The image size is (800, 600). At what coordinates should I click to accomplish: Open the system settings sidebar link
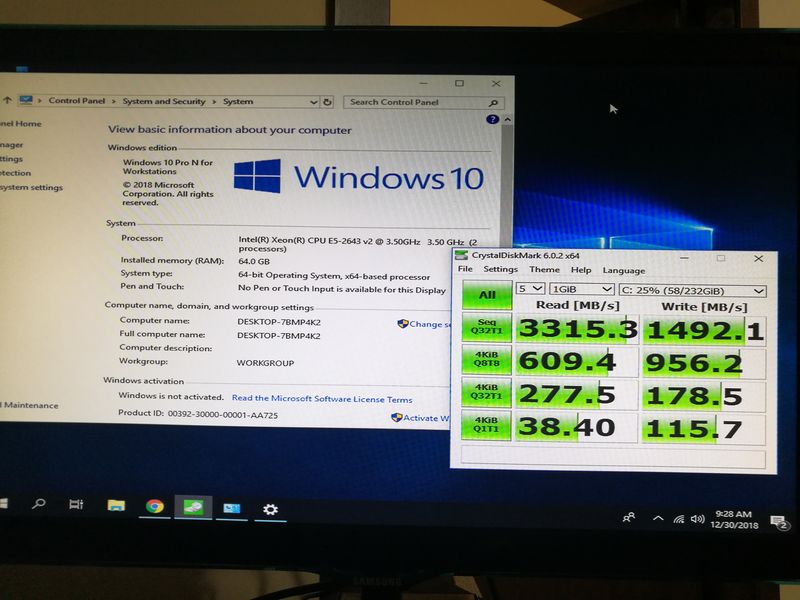point(31,187)
